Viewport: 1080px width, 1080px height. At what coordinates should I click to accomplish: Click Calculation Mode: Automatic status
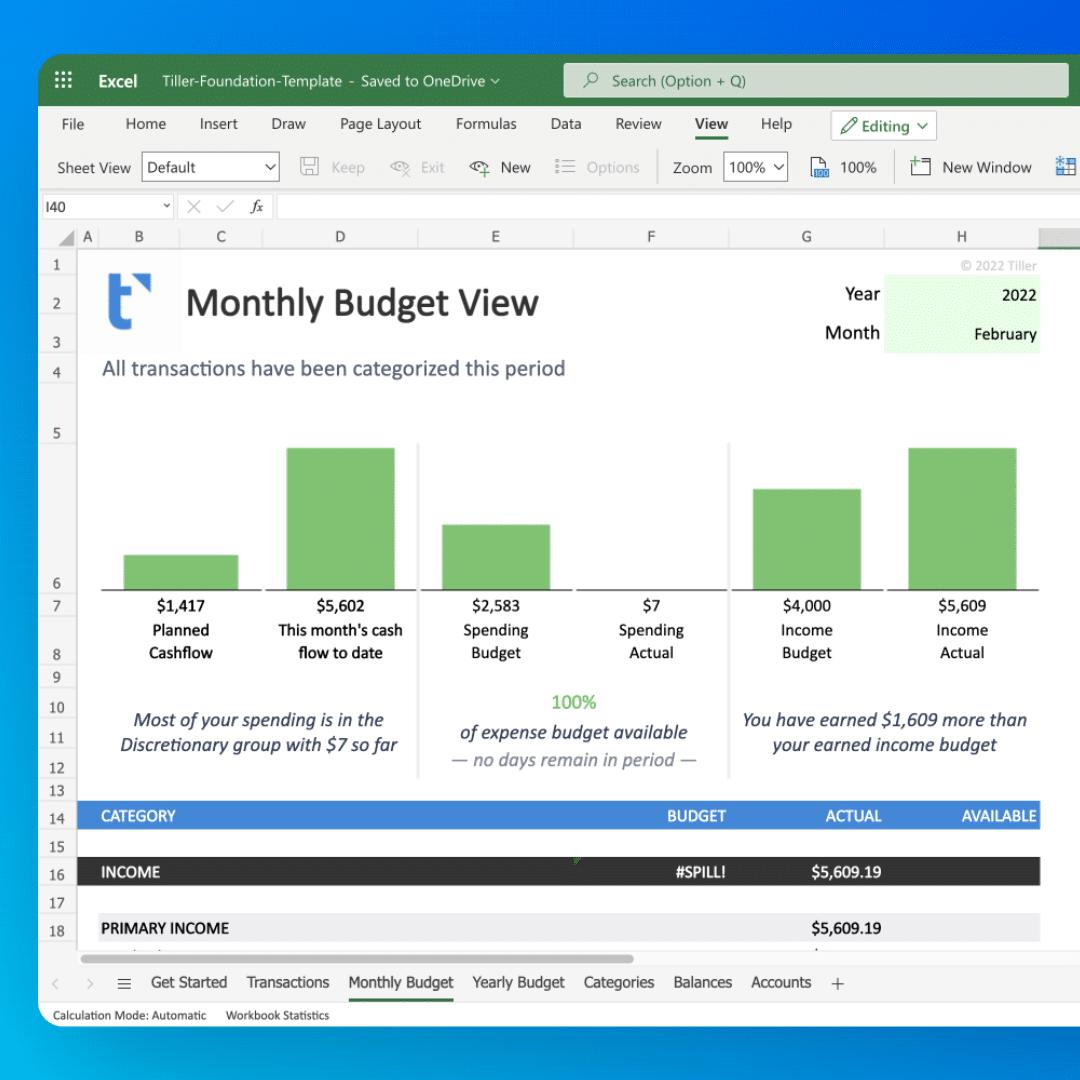[129, 1016]
